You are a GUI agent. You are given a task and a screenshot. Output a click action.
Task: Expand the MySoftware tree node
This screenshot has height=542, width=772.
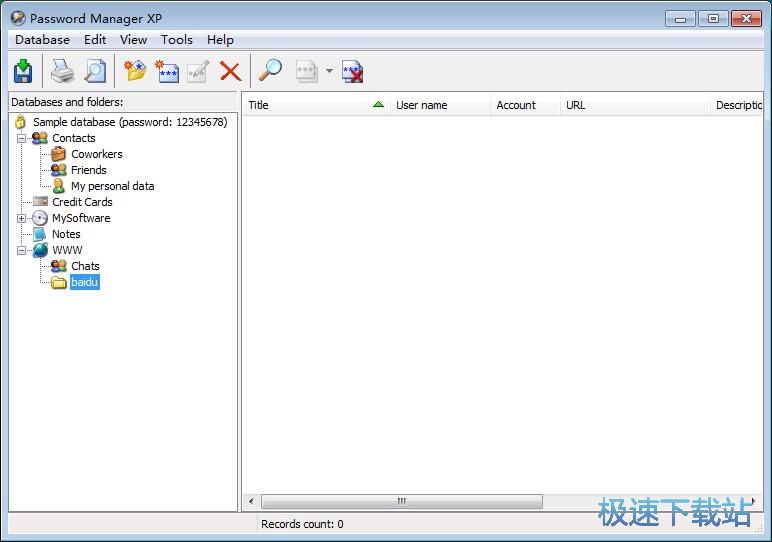(21, 218)
